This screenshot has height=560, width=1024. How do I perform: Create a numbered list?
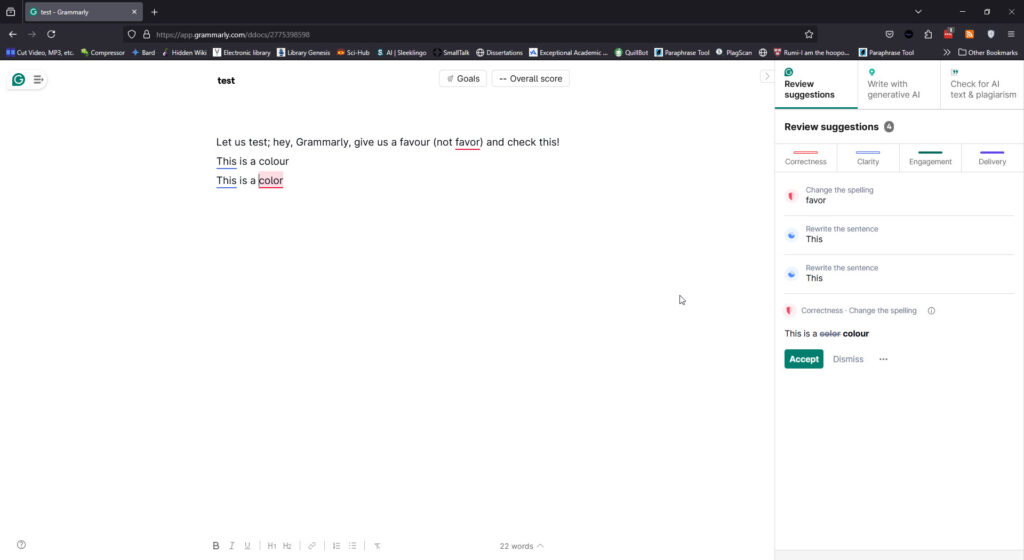coord(336,546)
